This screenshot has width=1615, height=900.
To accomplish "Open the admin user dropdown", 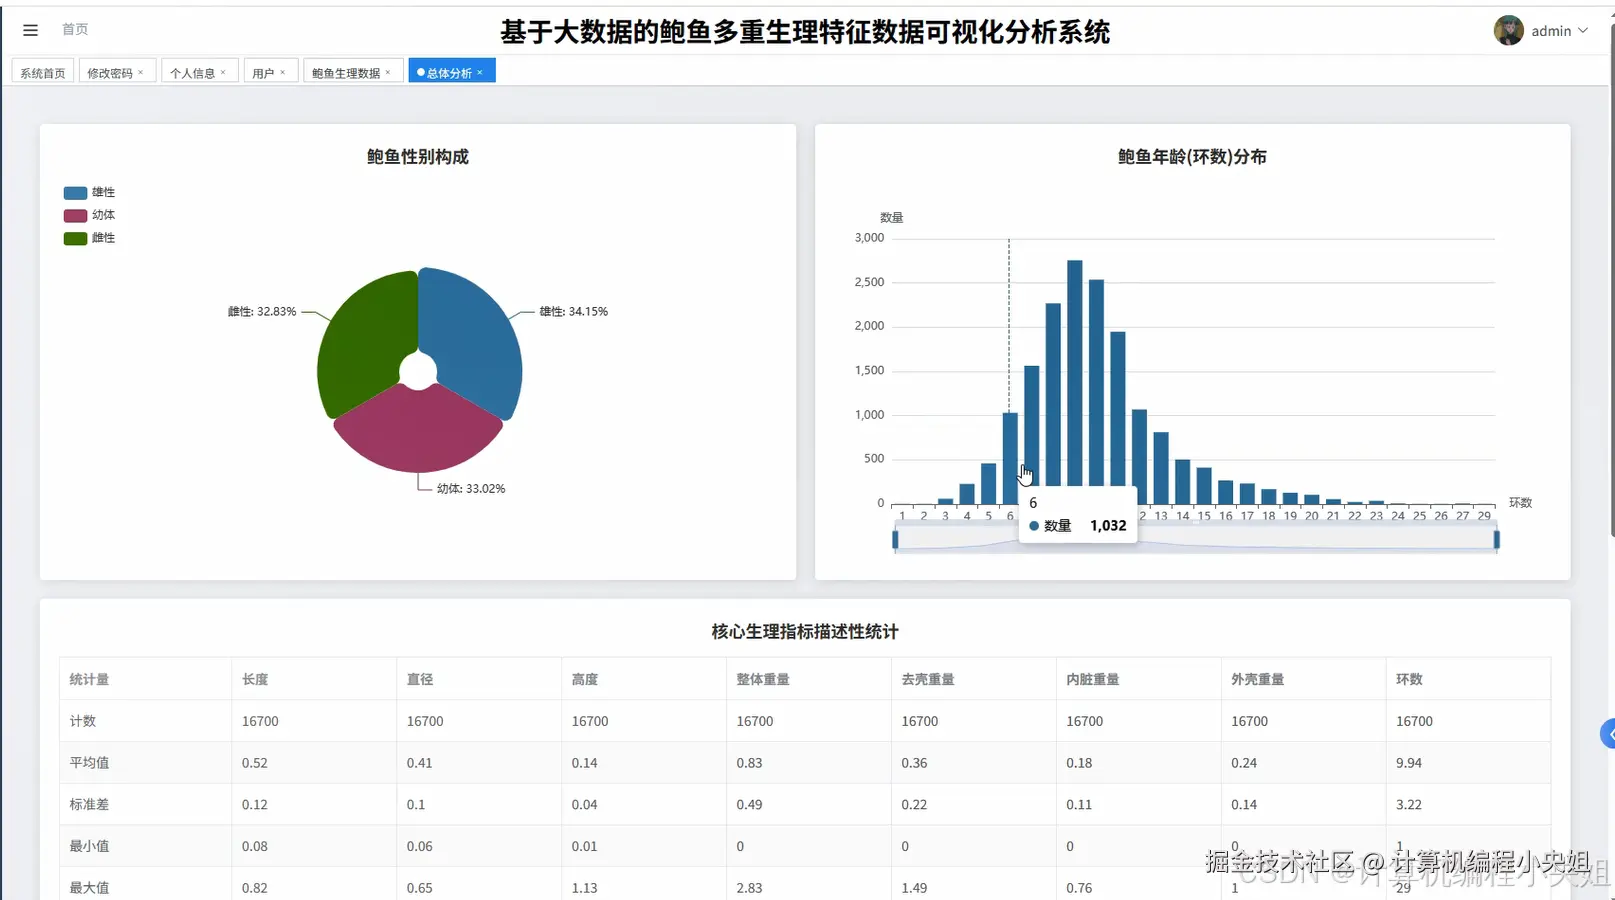I will tap(1559, 31).
